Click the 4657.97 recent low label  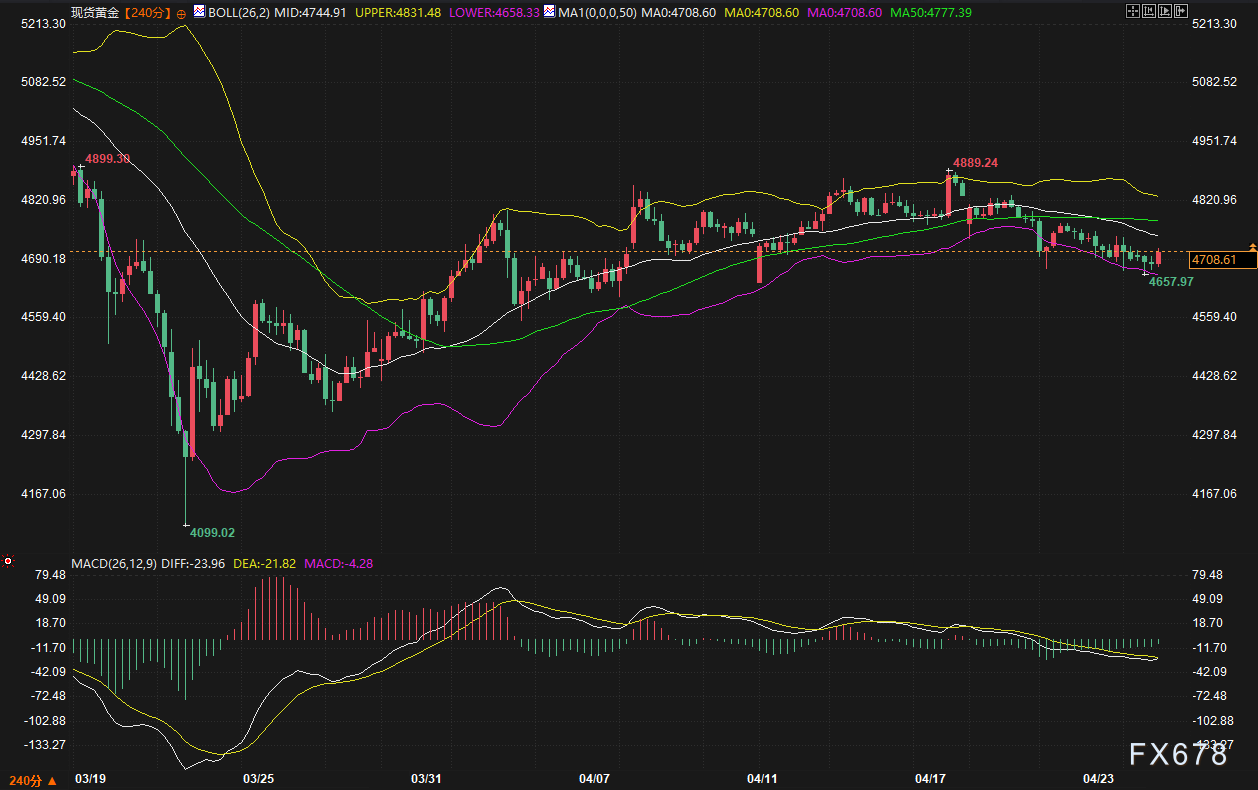[x=1171, y=282]
